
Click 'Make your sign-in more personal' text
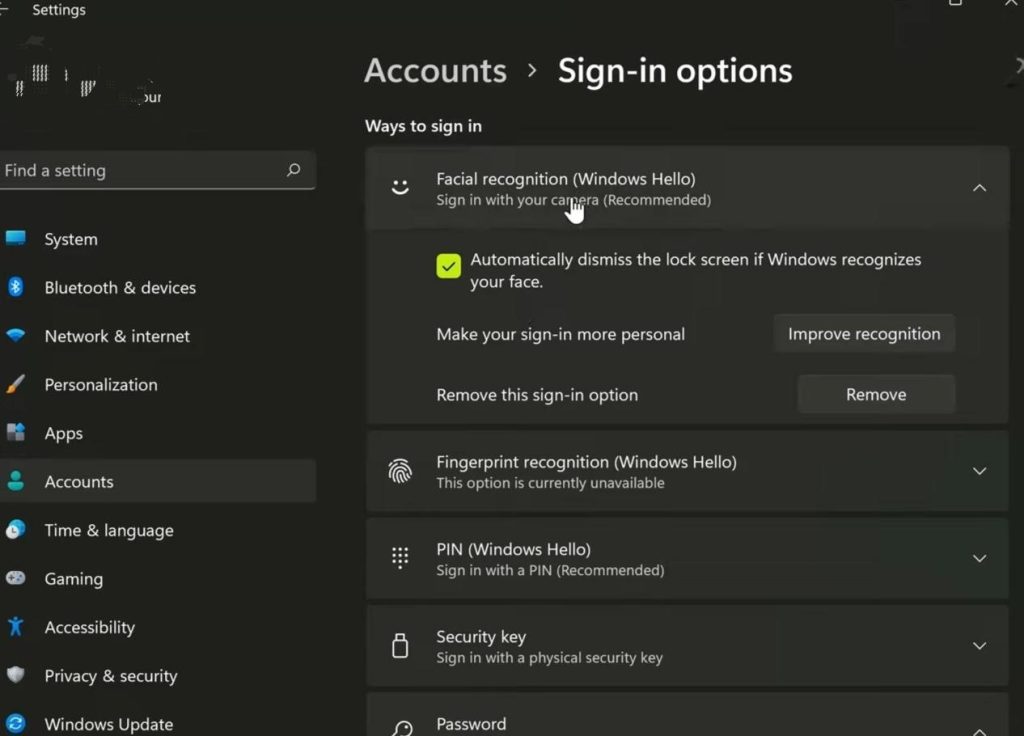560,334
